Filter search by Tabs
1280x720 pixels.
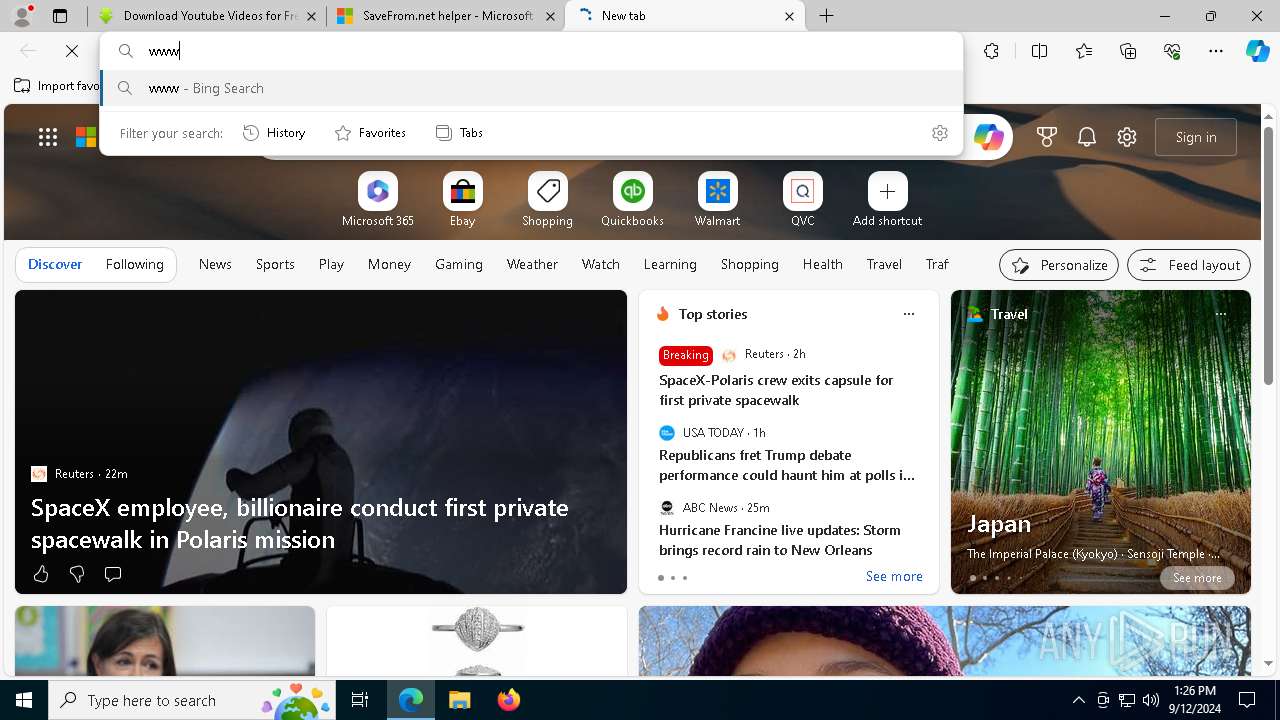[460, 133]
